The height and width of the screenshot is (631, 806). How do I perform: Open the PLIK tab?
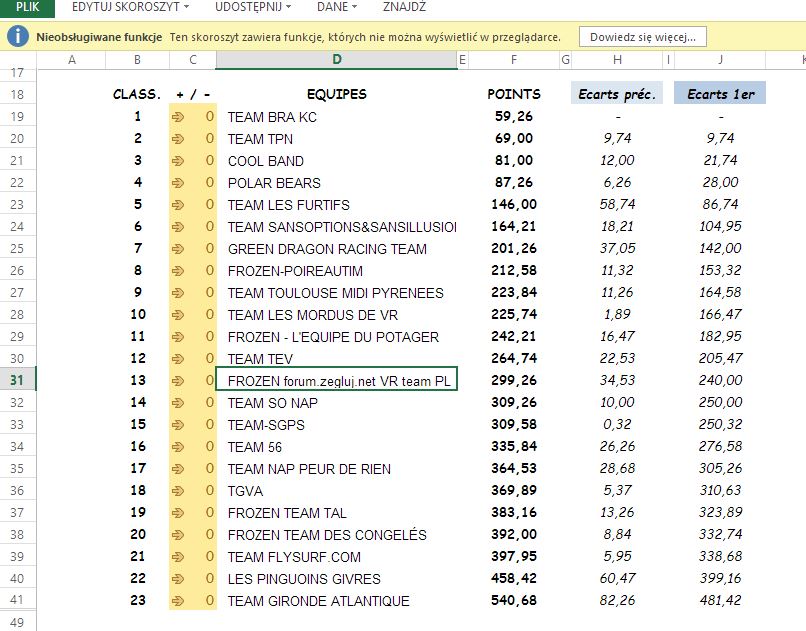(x=27, y=7)
